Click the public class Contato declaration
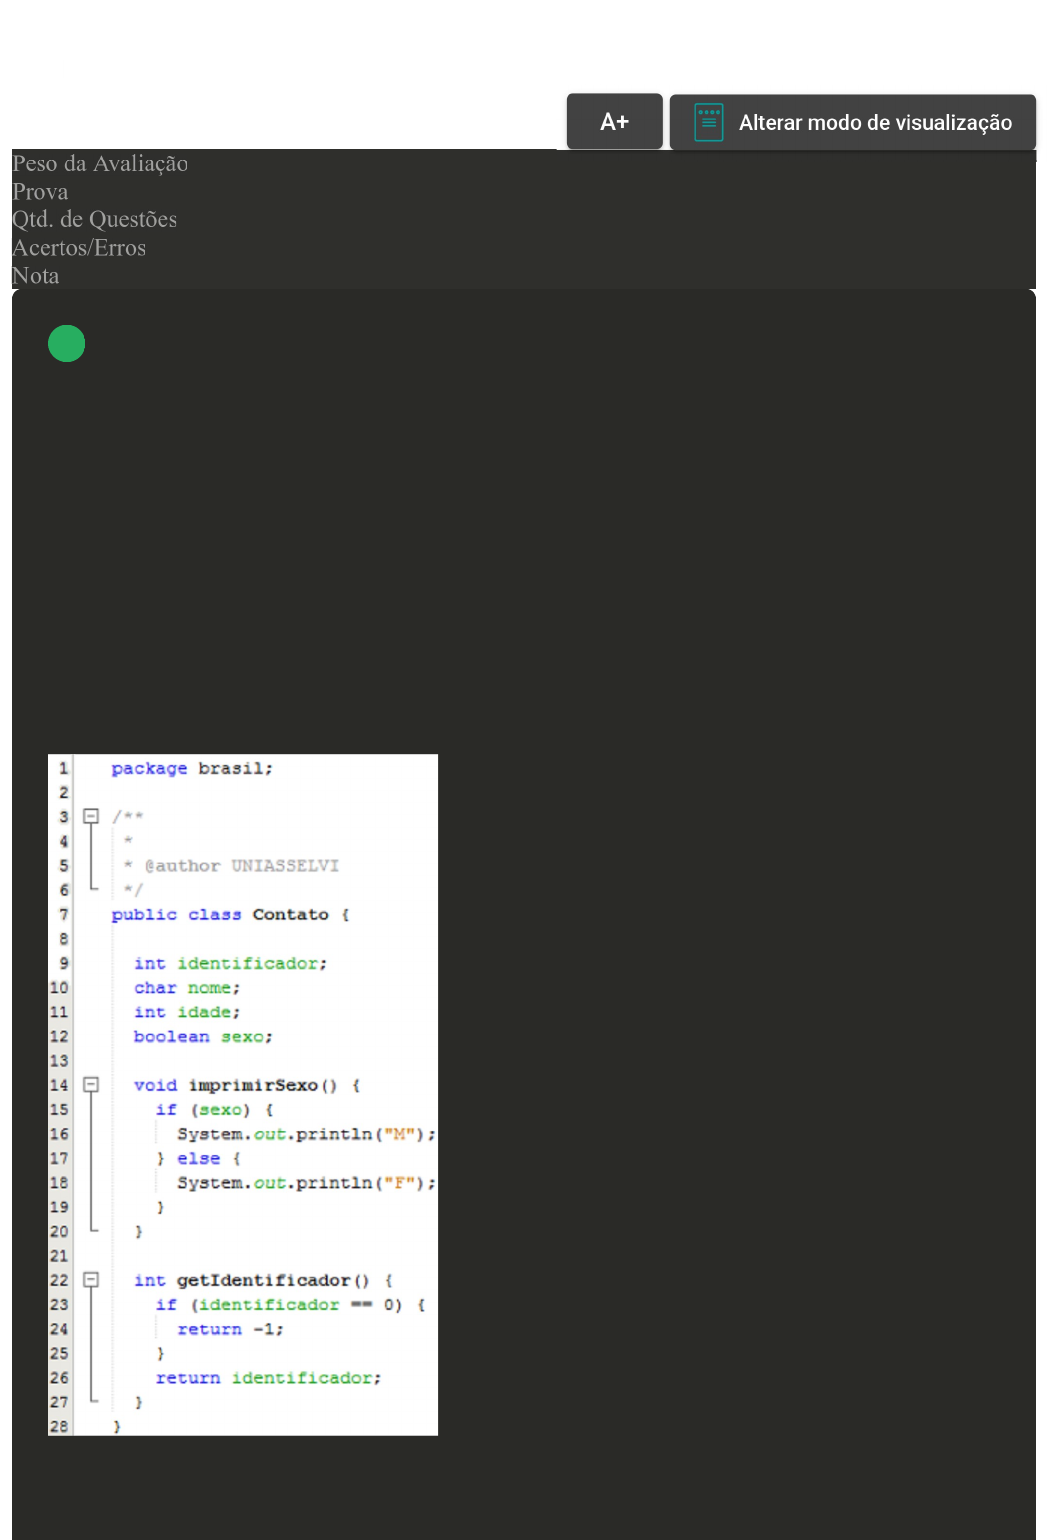Viewport: 1048px width, 1540px height. (x=230, y=914)
